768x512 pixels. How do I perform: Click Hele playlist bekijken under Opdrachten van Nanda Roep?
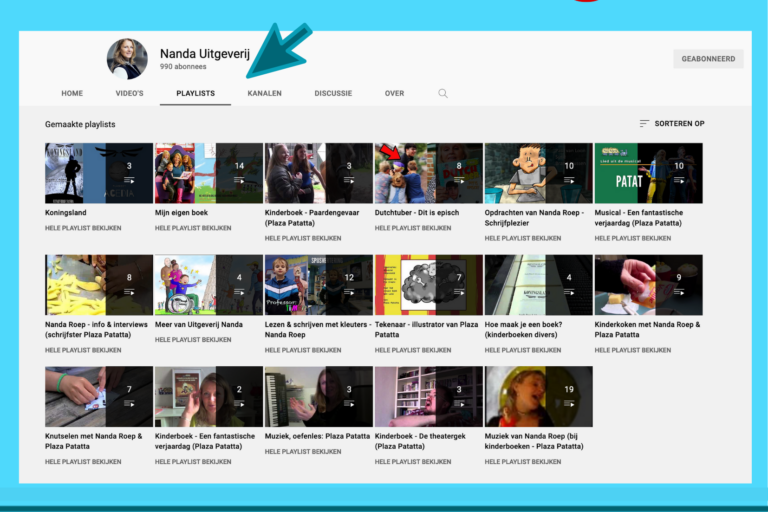[x=523, y=238]
